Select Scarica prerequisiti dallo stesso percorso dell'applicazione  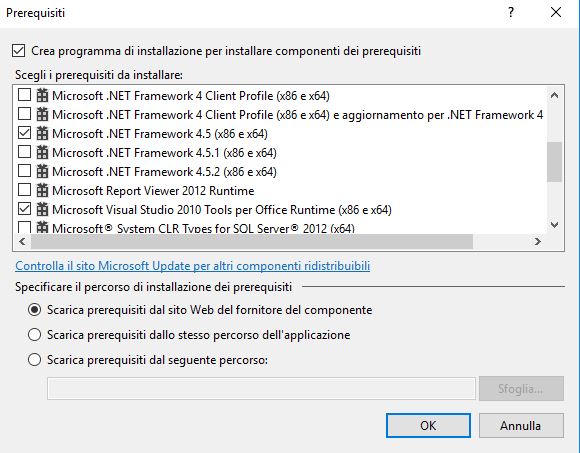34,335
